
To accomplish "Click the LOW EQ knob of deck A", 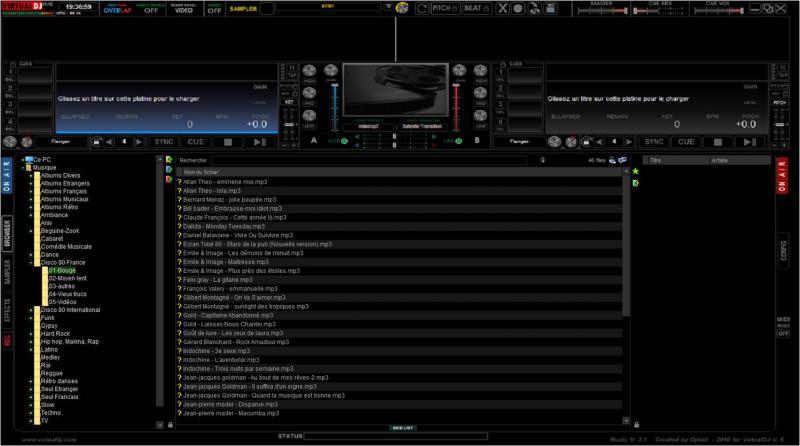I will coord(310,115).
